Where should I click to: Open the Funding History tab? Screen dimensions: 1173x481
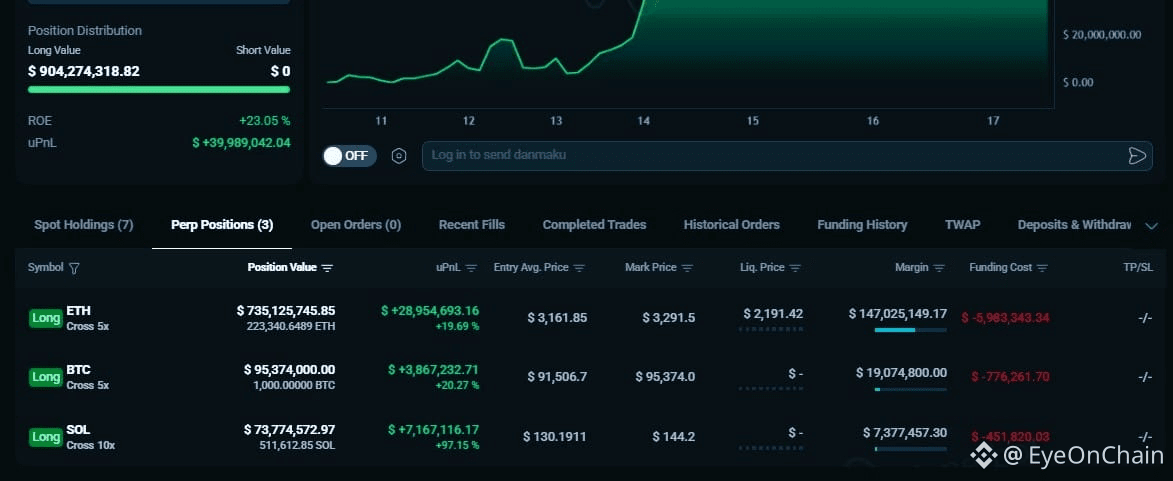point(862,225)
